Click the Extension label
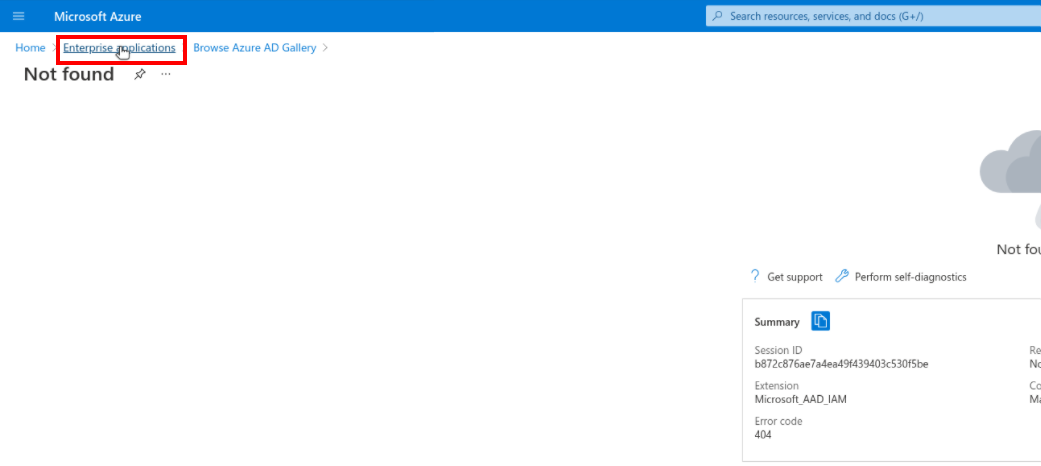1041x466 pixels. pyautogui.click(x=777, y=386)
